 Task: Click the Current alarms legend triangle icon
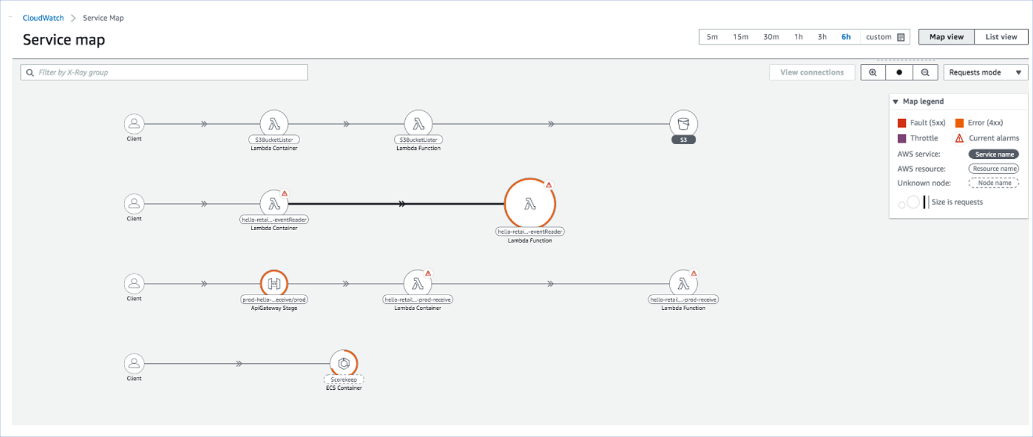coord(960,138)
